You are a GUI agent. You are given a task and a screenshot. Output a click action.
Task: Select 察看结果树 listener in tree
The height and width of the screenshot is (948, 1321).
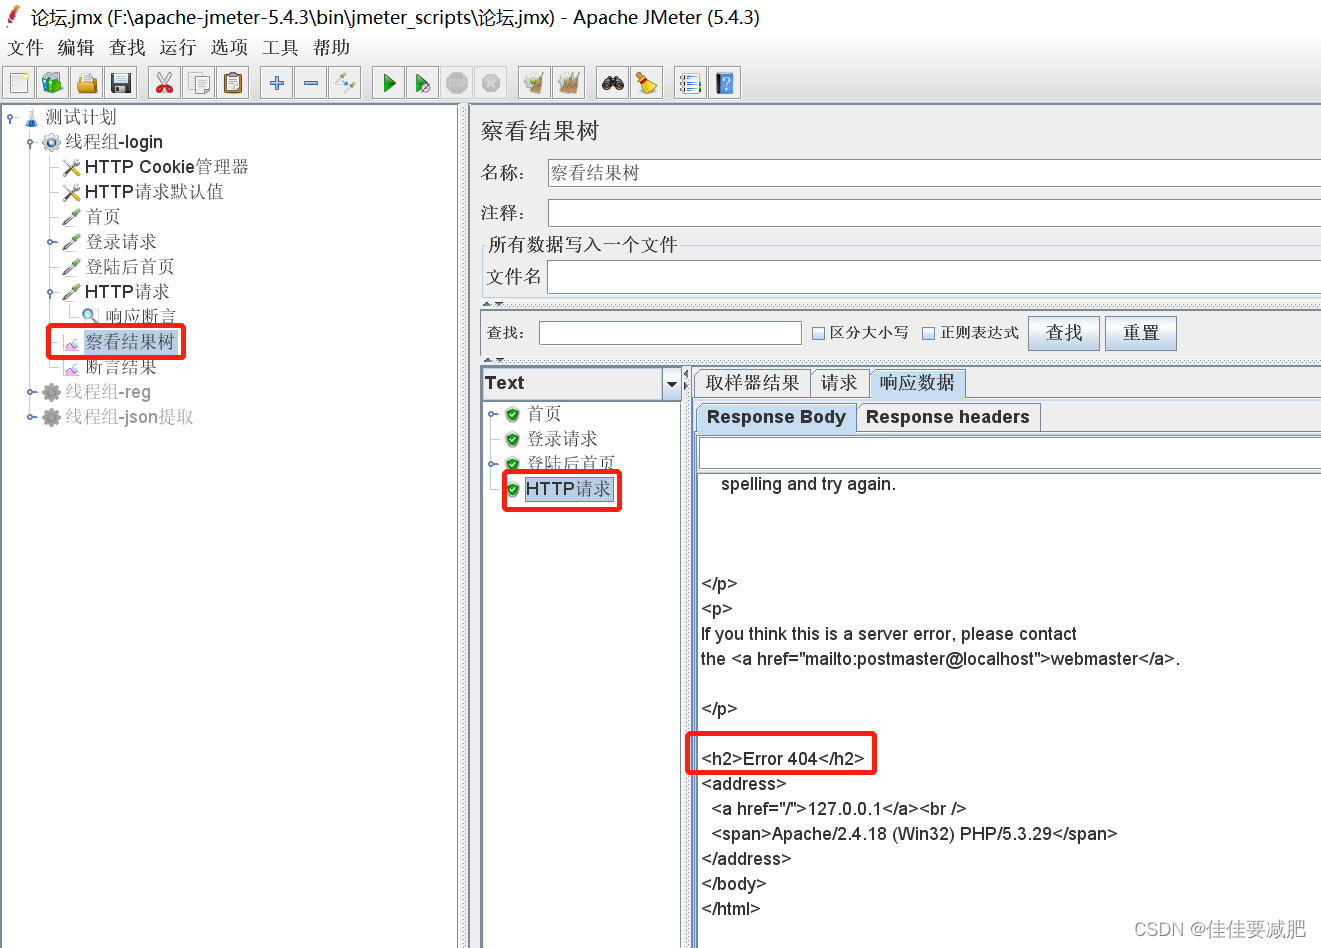(129, 342)
